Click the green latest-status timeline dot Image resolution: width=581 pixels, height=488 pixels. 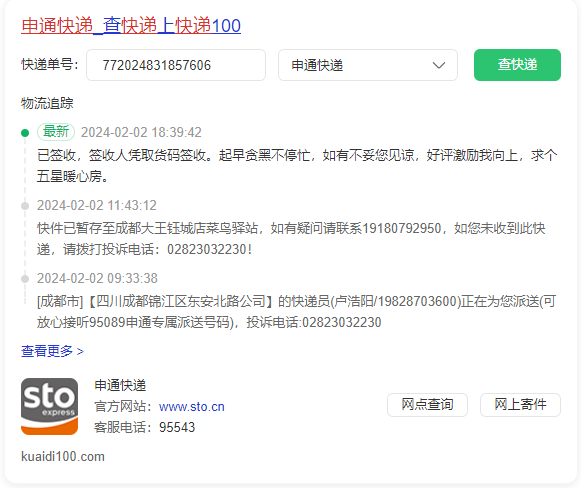25,133
